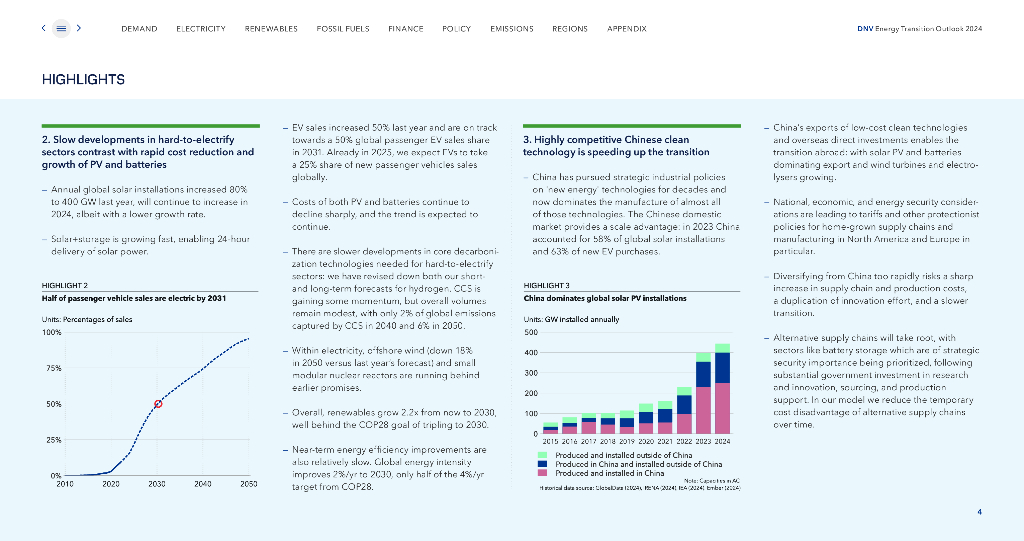The height and width of the screenshot is (541, 1024).
Task: Switch to the FINANCE section
Action: click(x=405, y=29)
